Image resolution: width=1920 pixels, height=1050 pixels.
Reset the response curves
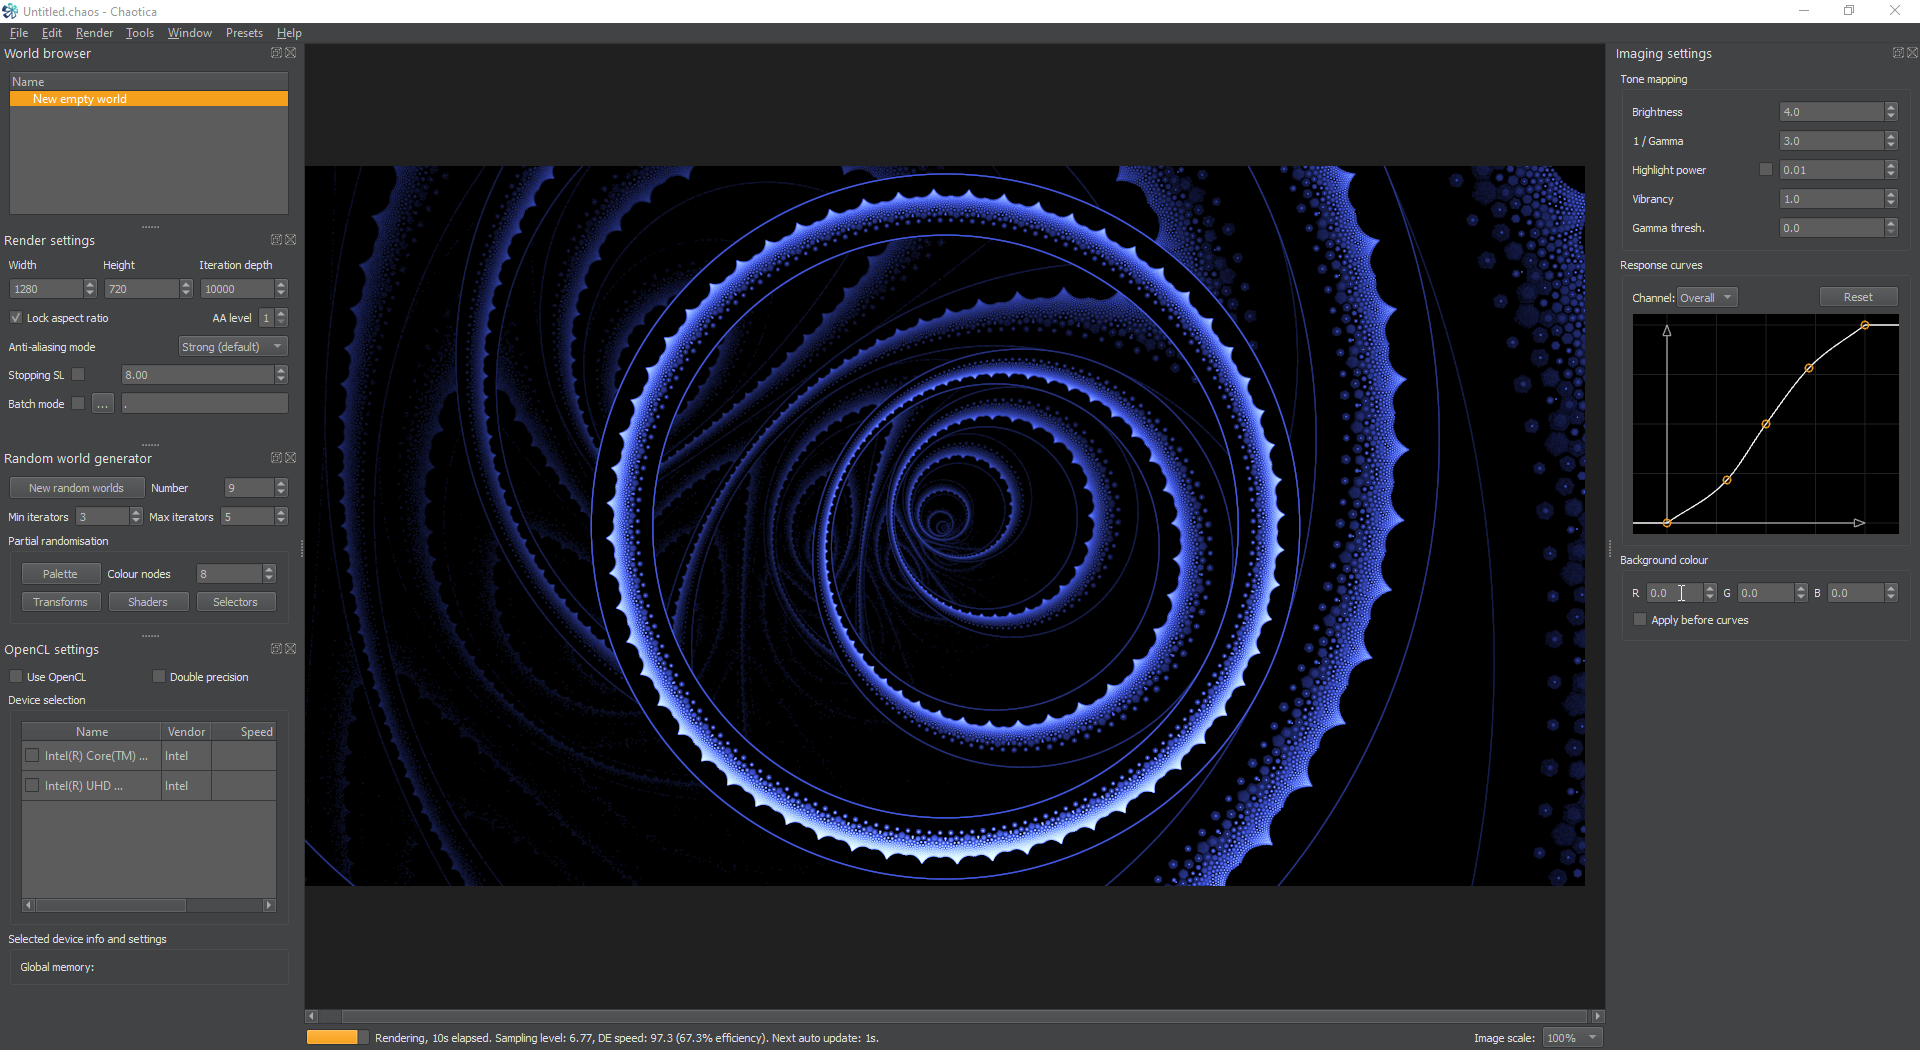[1858, 297]
